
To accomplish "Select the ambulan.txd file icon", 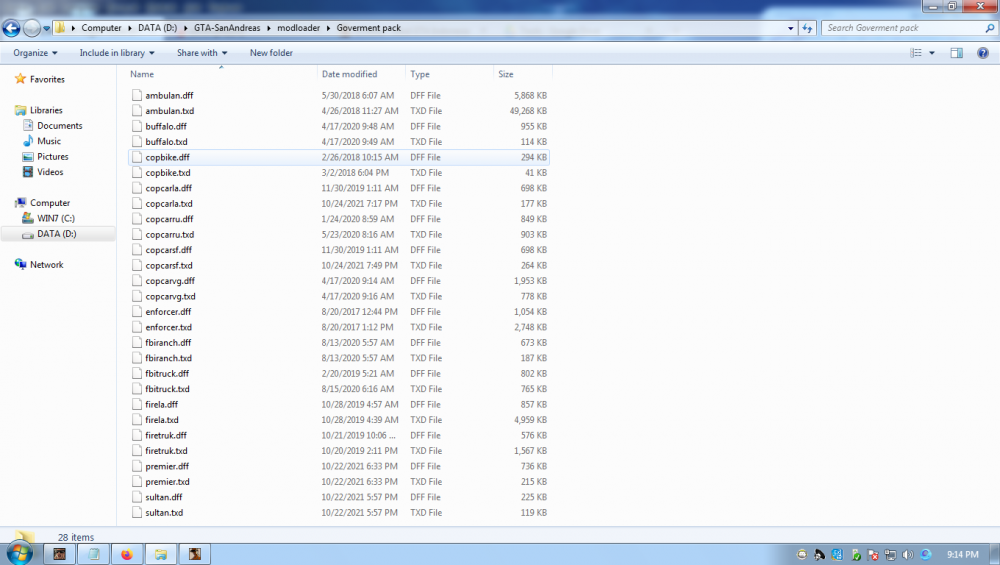I will [x=136, y=110].
